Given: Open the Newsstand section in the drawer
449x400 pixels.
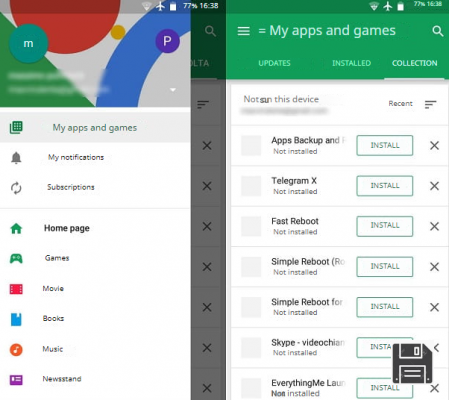Looking at the screenshot, I should click(x=95, y=379).
